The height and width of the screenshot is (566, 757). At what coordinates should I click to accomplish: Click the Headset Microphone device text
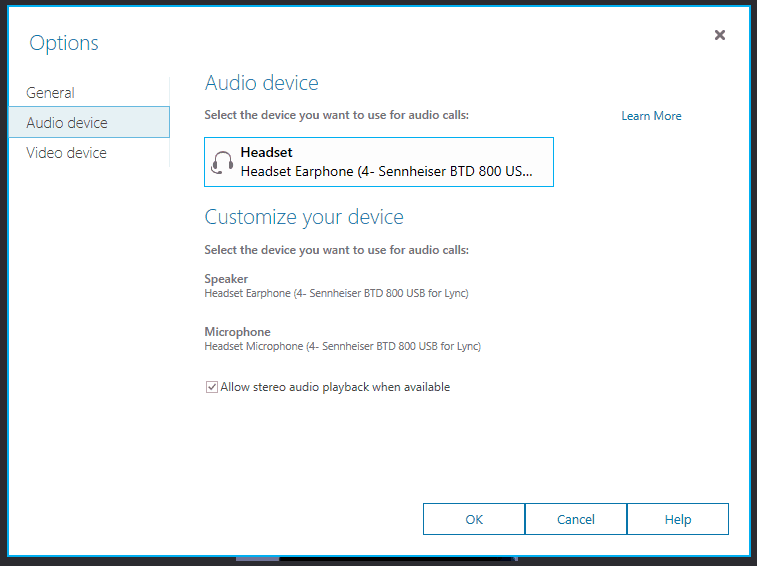[342, 346]
